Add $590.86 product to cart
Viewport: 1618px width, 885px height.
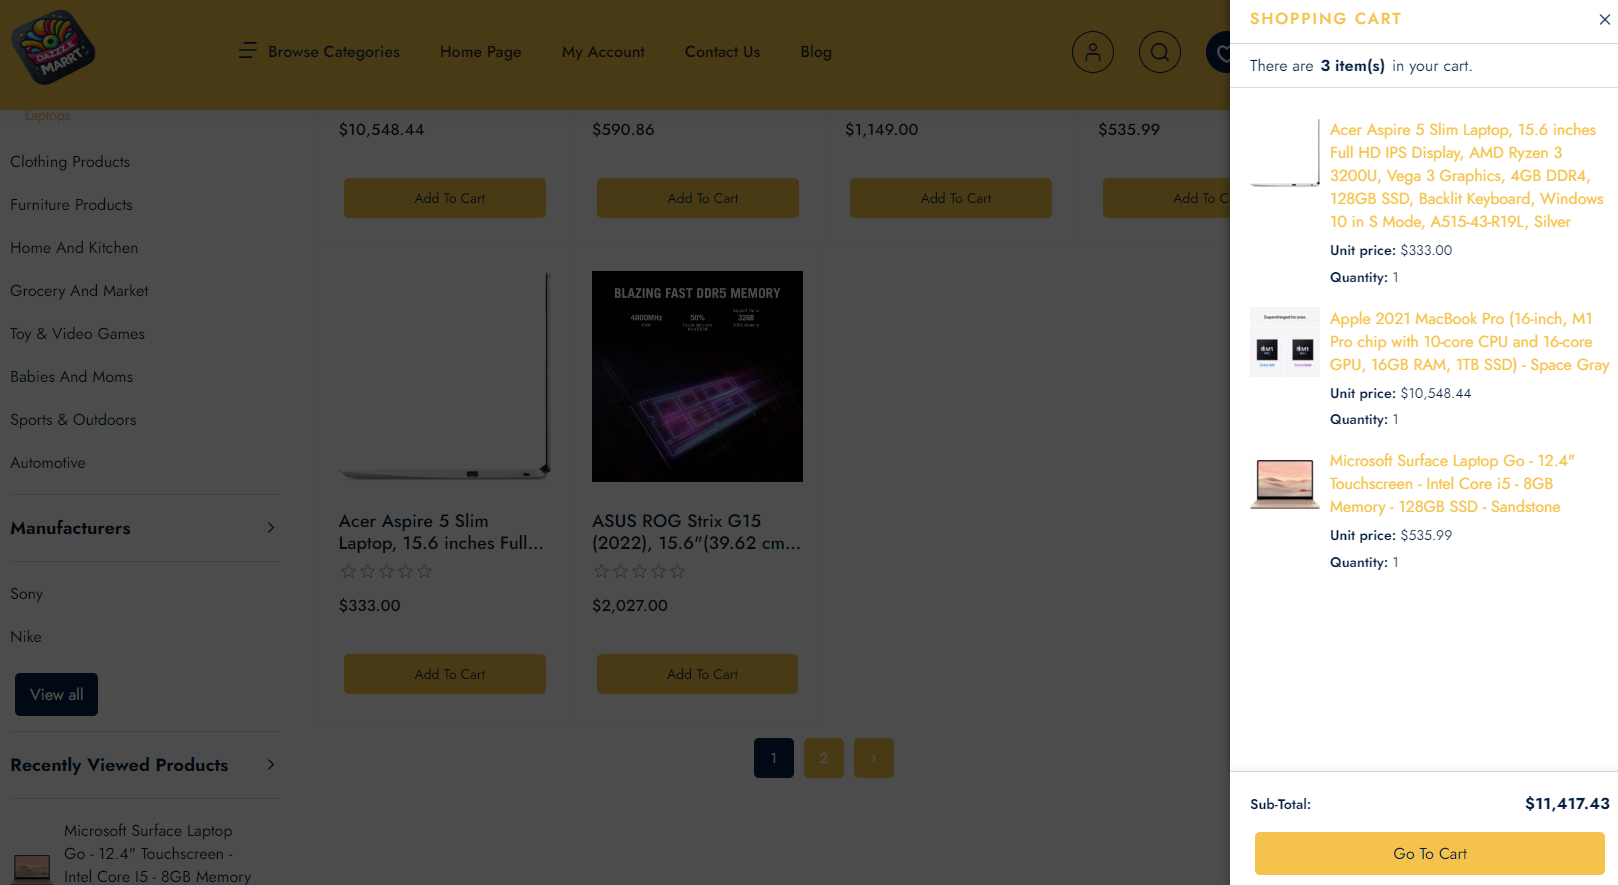[x=698, y=198]
